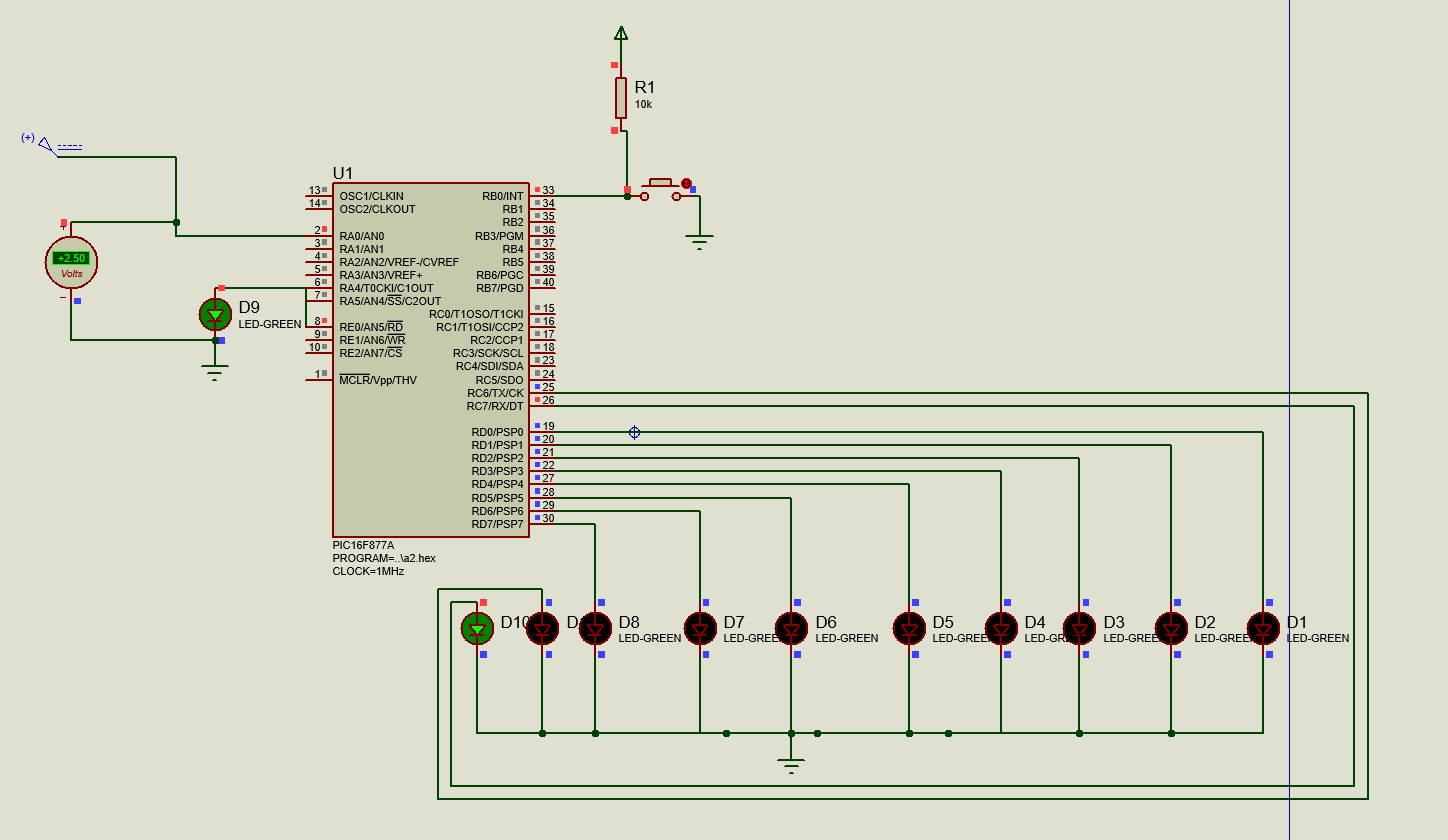Click the OSC2/CLKOUT pin label

coord(377,209)
